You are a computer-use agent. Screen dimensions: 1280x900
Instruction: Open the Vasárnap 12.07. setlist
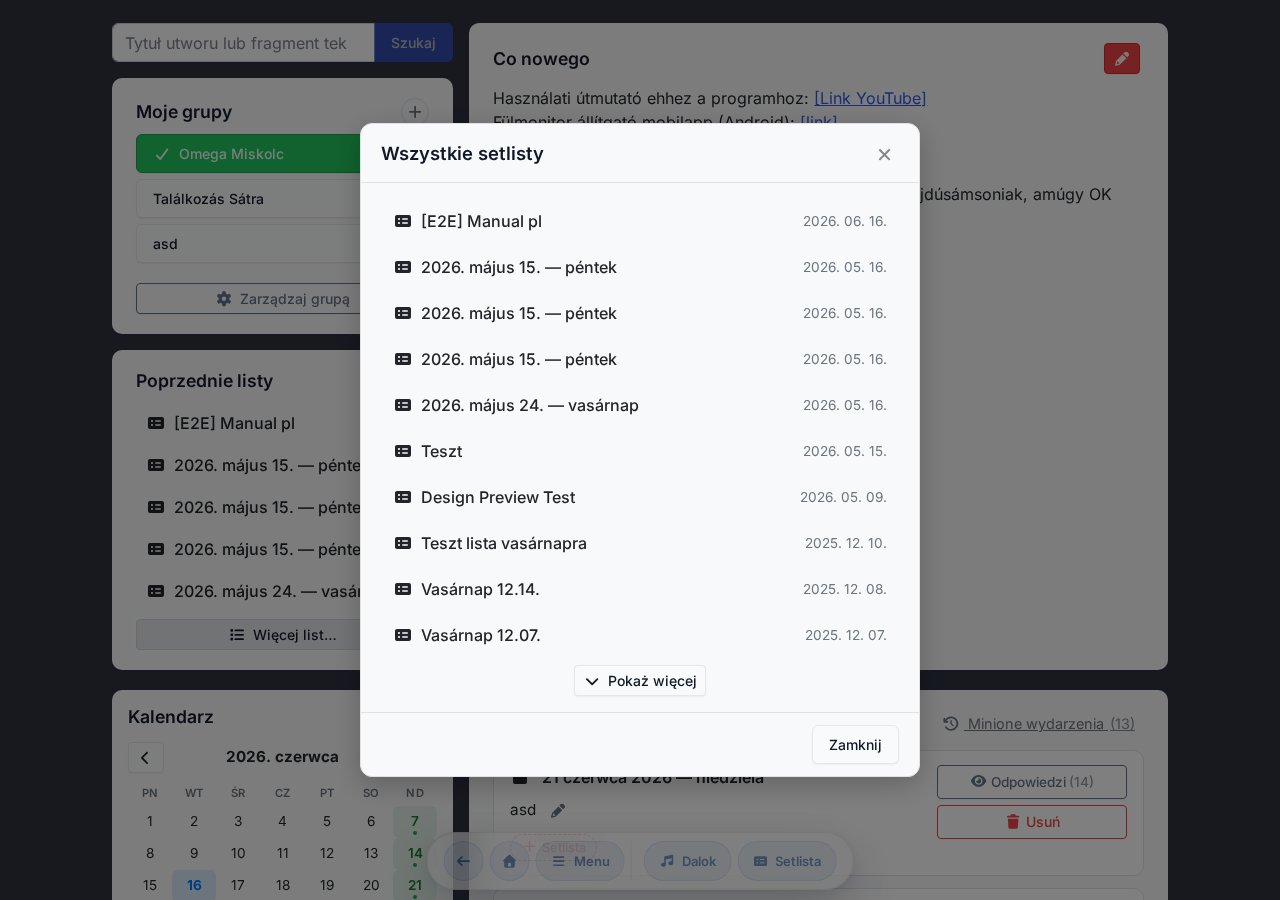[640, 635]
